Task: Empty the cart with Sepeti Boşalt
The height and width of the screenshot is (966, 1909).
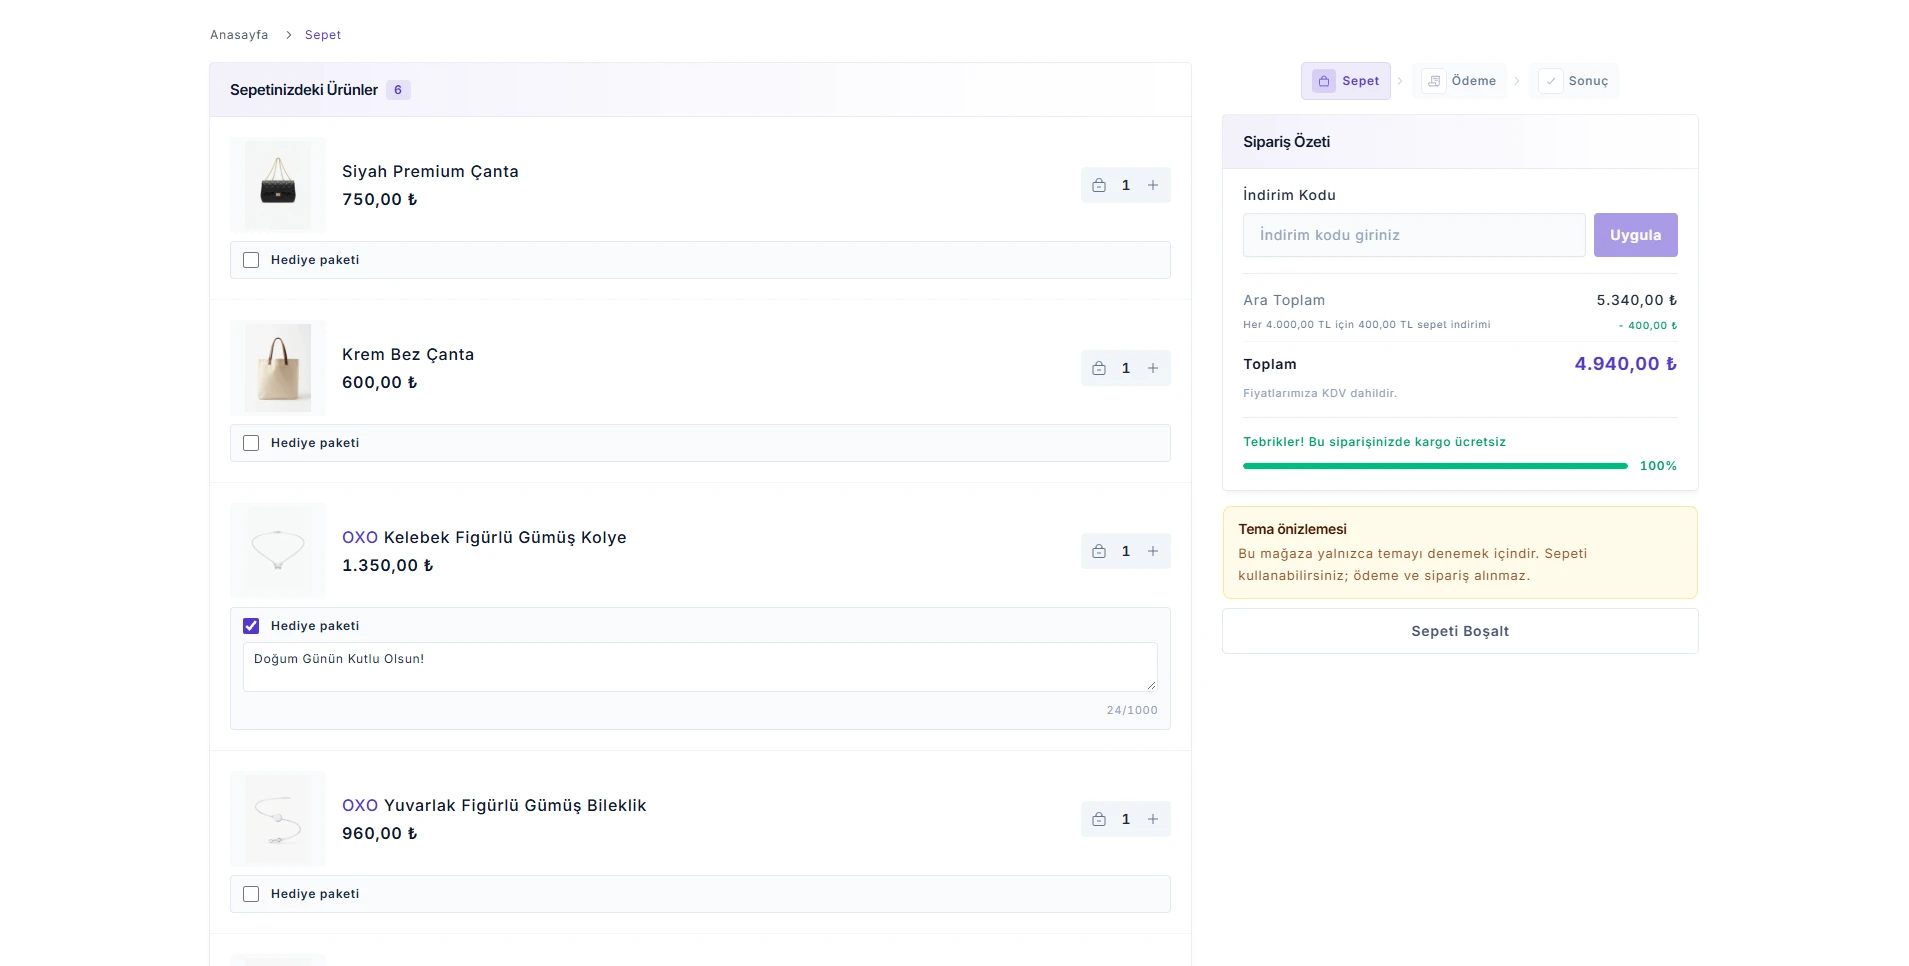Action: click(1460, 631)
